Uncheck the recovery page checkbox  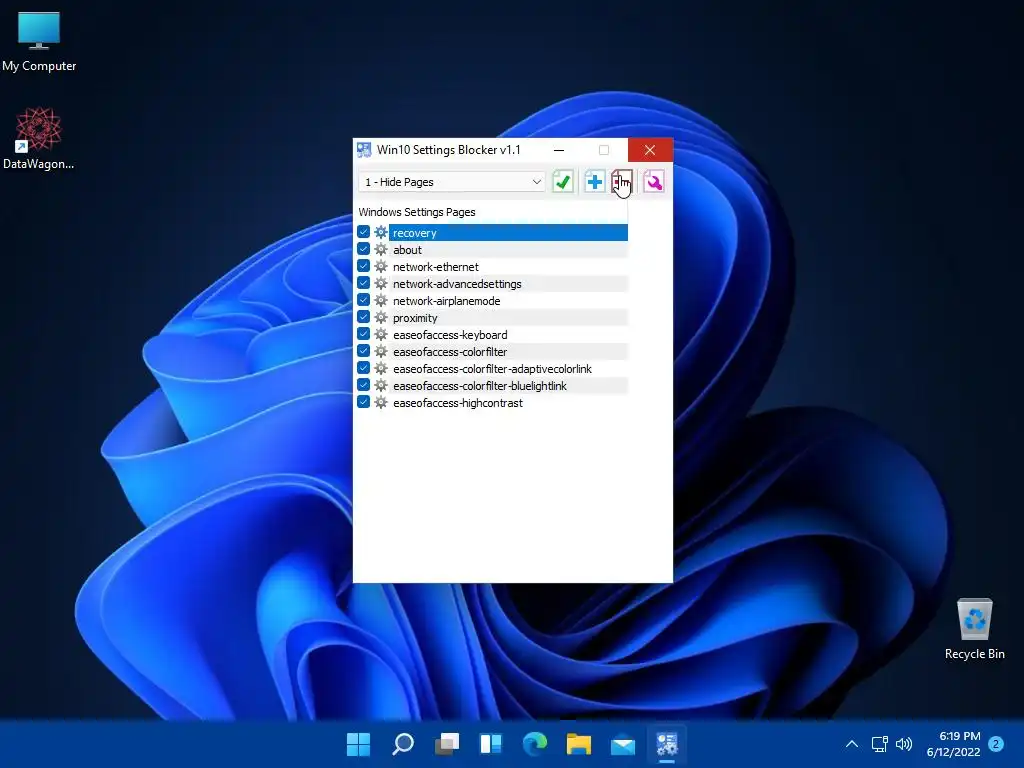(364, 232)
